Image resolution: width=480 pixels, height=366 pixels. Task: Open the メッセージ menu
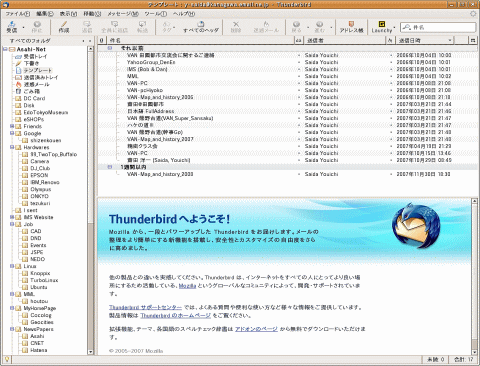coord(123,14)
